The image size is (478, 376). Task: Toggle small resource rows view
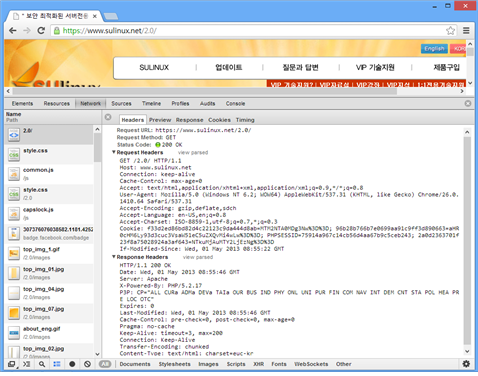click(57, 364)
